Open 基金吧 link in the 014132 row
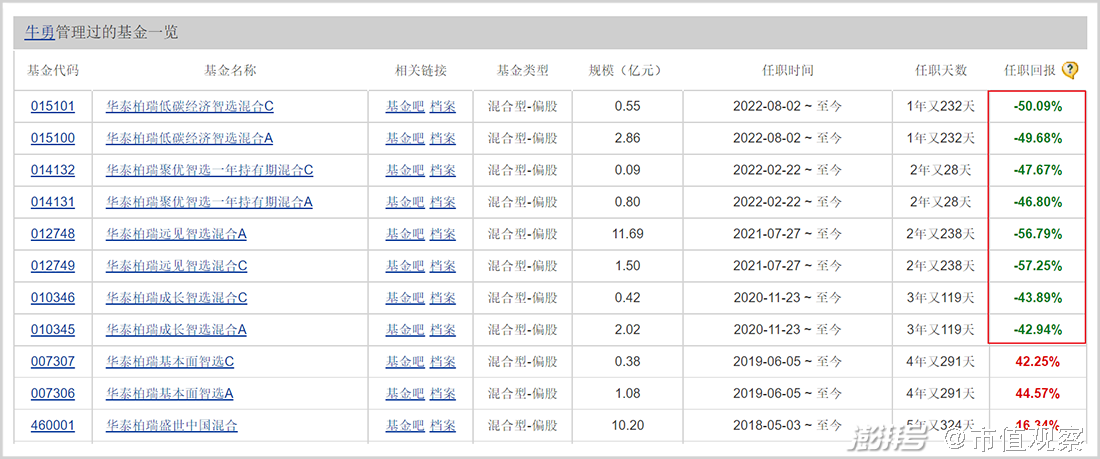Image resolution: width=1100 pixels, height=459 pixels. coord(405,170)
